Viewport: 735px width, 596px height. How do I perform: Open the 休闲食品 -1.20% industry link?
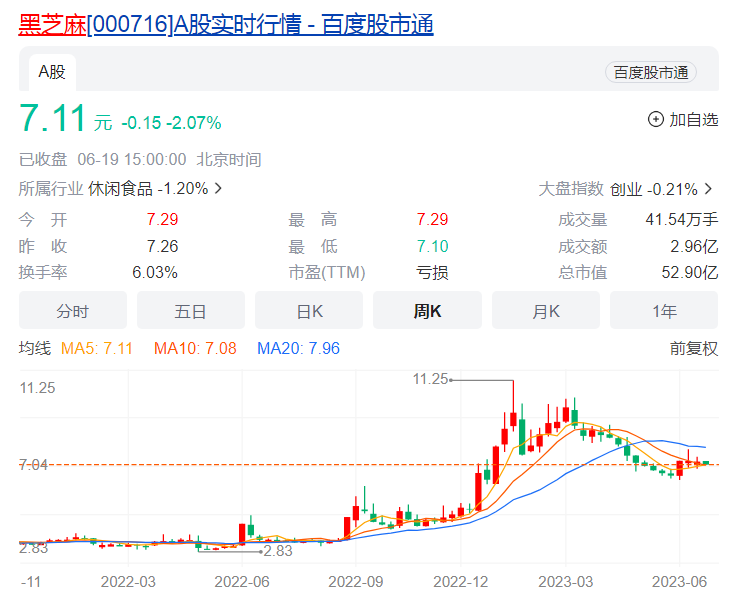click(x=148, y=189)
